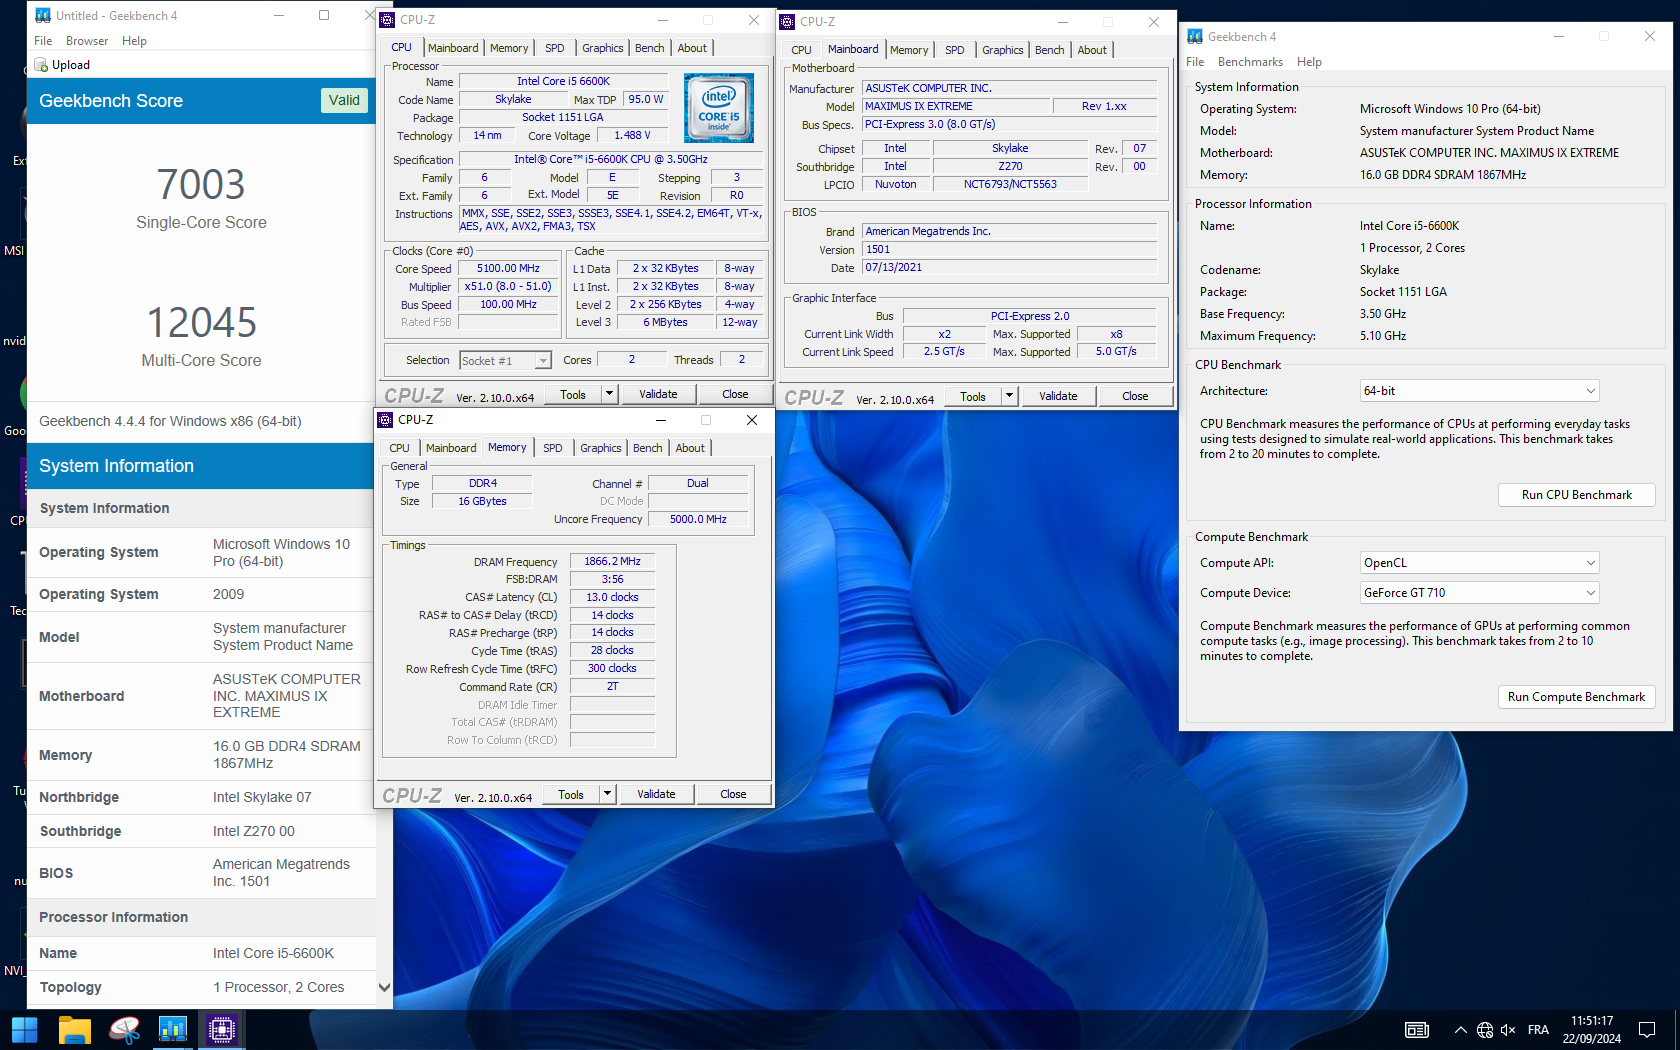Open Help menu in right Geekbench 4 window
The width and height of the screenshot is (1680, 1050).
[1309, 62]
